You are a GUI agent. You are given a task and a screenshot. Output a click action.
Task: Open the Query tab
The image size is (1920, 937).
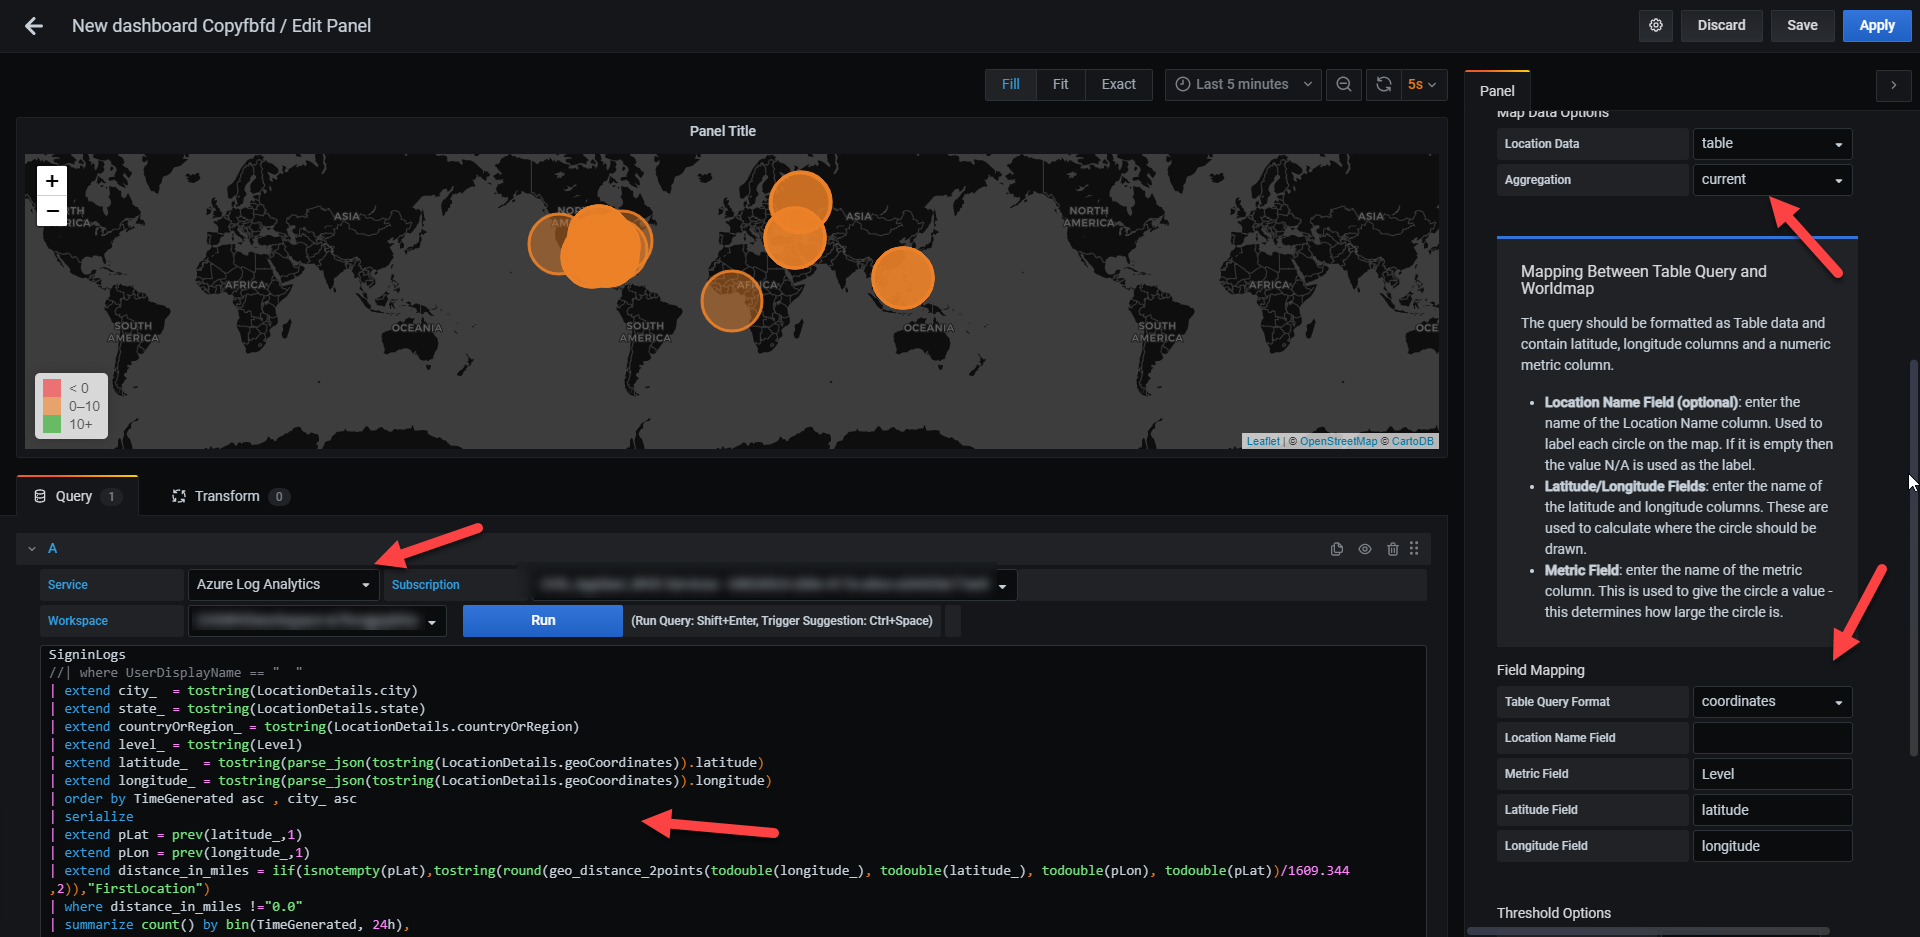click(x=75, y=495)
